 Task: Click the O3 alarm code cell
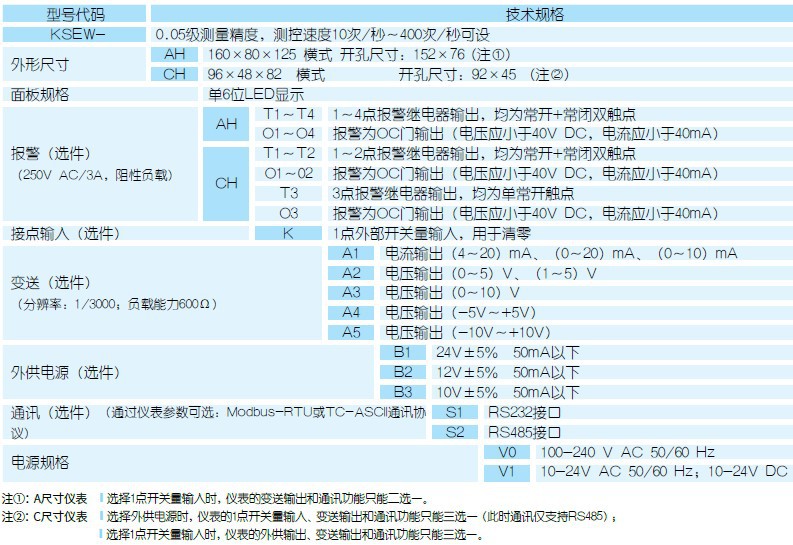(288, 212)
